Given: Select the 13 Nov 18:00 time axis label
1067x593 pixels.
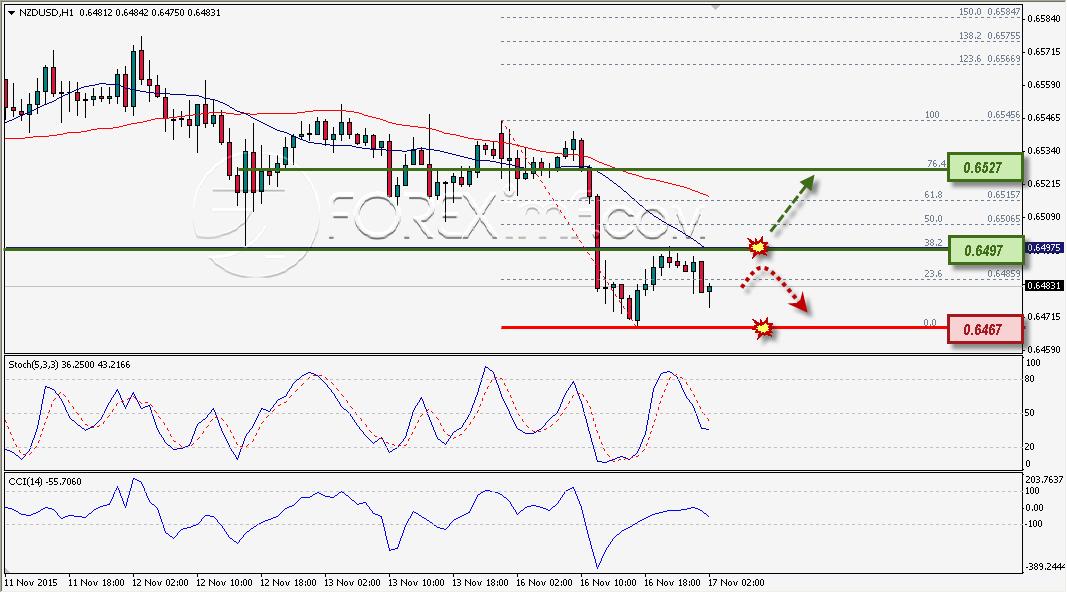Looking at the screenshot, I should (x=480, y=583).
